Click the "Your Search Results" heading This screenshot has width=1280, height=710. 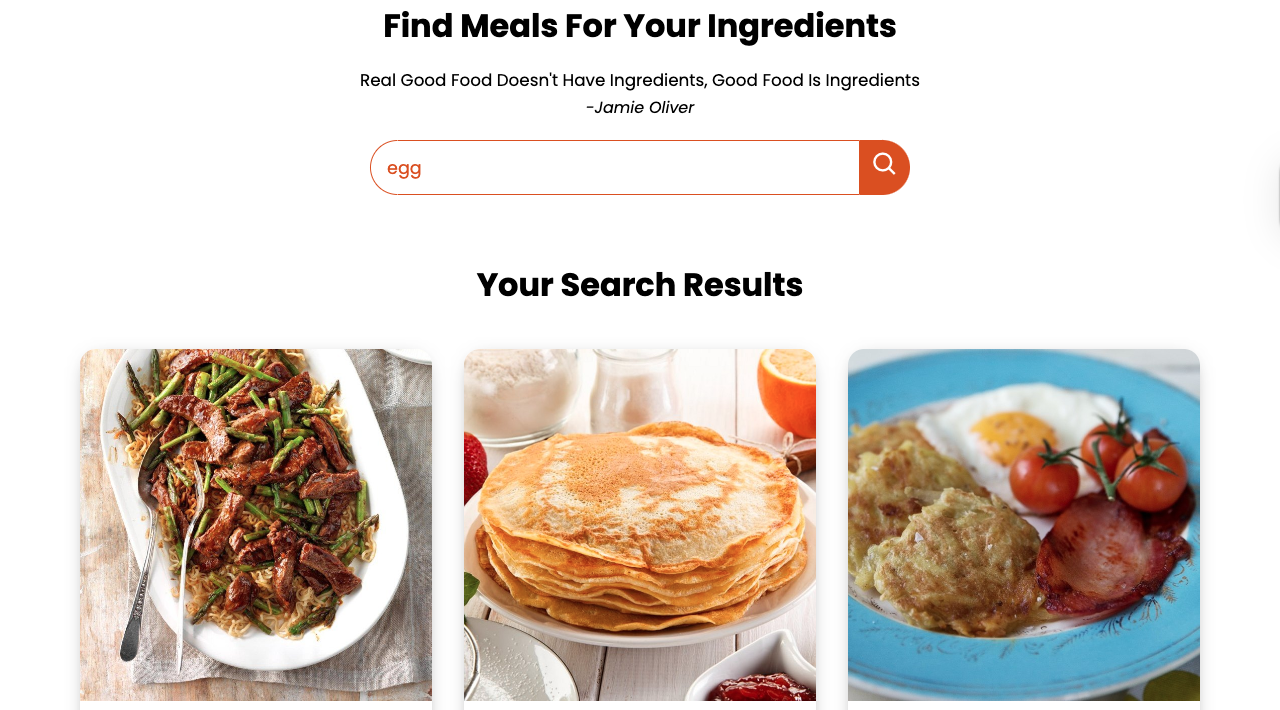tap(640, 285)
